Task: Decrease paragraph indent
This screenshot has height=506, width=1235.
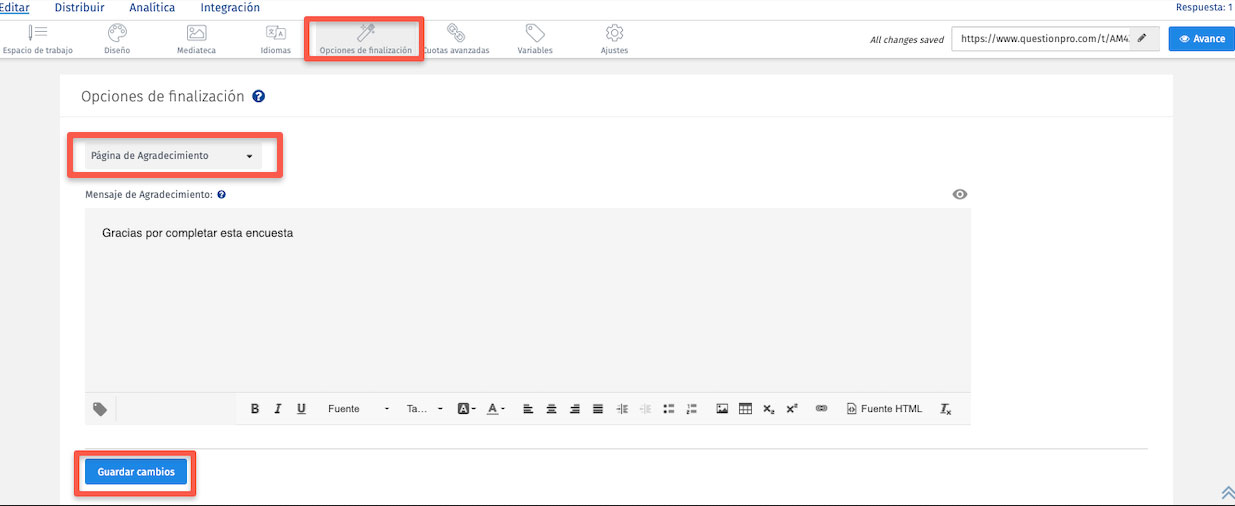Action: click(645, 409)
